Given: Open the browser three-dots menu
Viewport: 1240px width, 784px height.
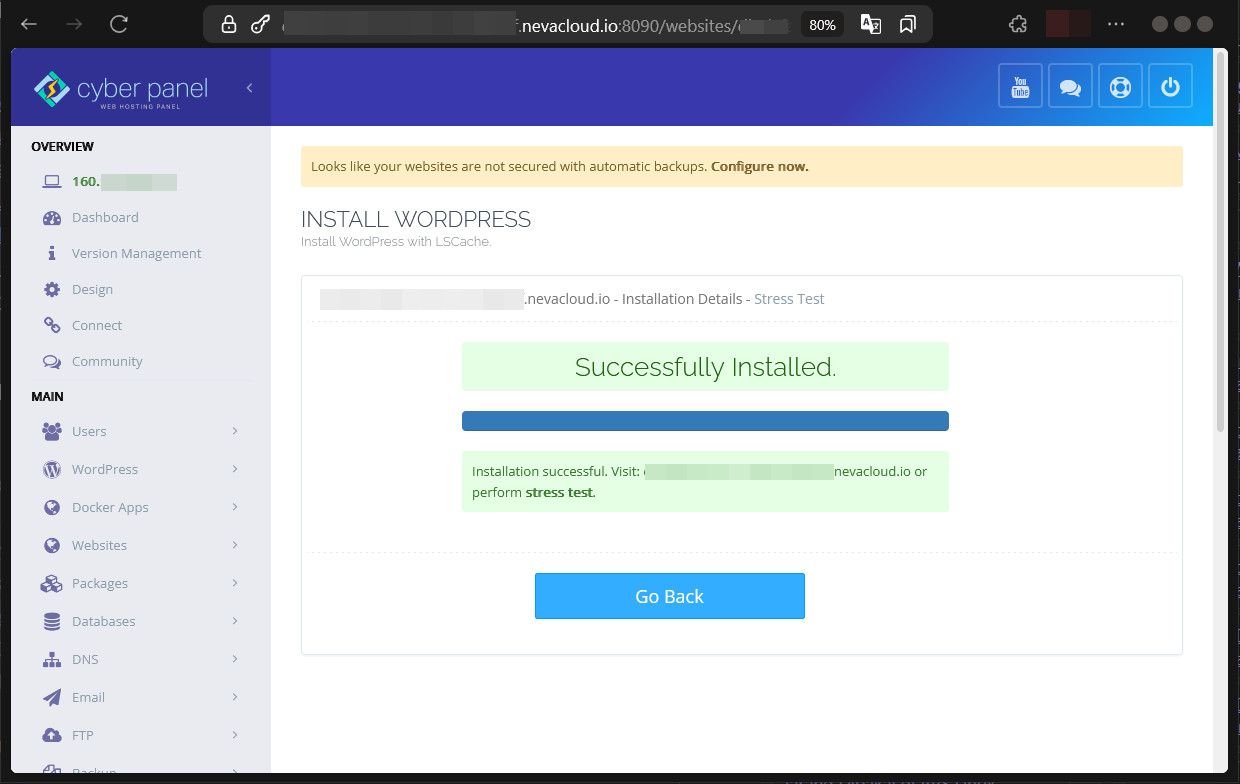Looking at the screenshot, I should click(x=1116, y=24).
